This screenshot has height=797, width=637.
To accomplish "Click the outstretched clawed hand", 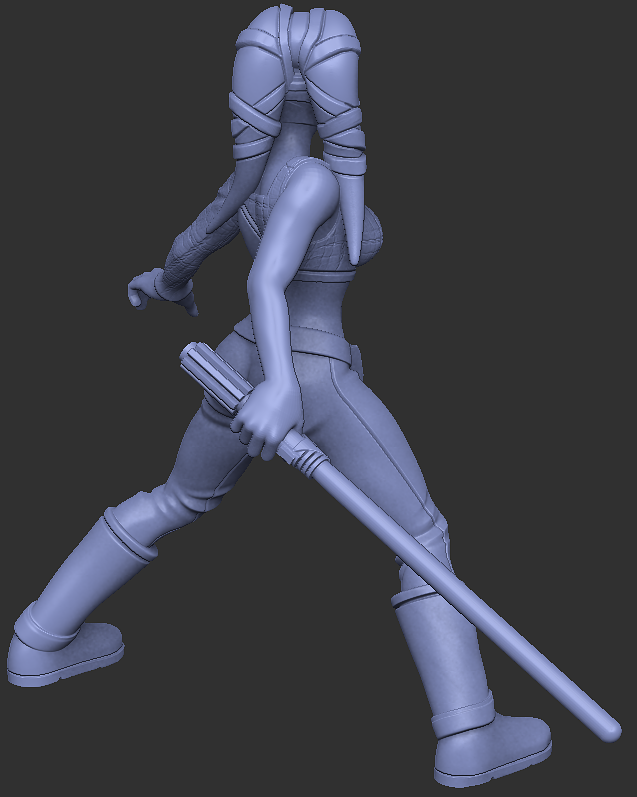I will (x=152, y=289).
